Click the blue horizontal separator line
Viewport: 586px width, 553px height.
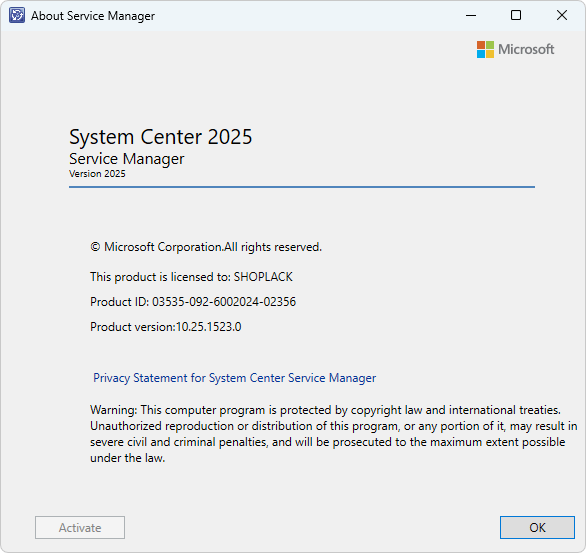[x=302, y=186]
